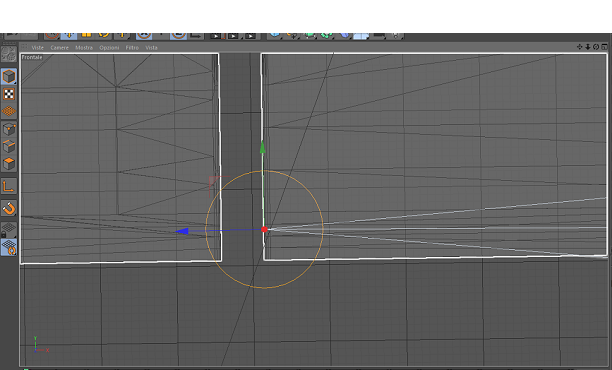Click the viewport pan (four-arrow) icon
This screenshot has height=370, width=612.
pyautogui.click(x=580, y=47)
